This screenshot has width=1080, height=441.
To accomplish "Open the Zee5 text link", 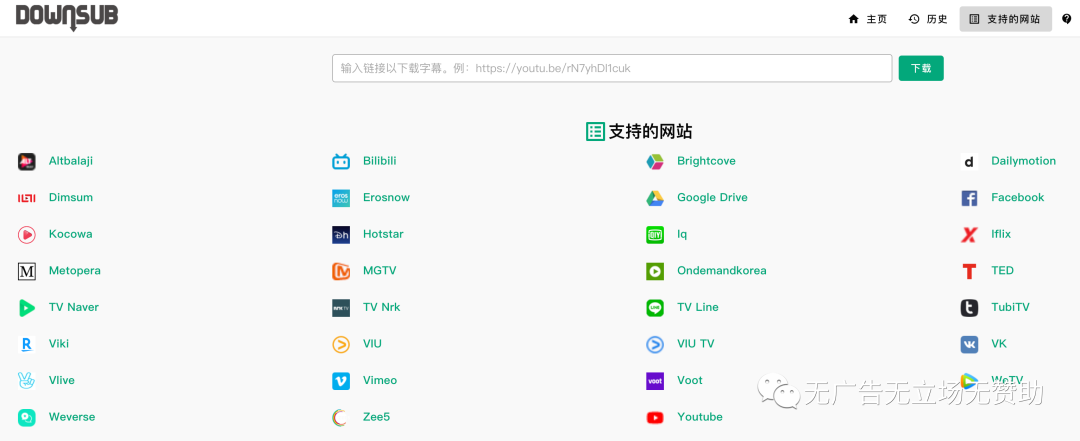I will click(x=376, y=417).
